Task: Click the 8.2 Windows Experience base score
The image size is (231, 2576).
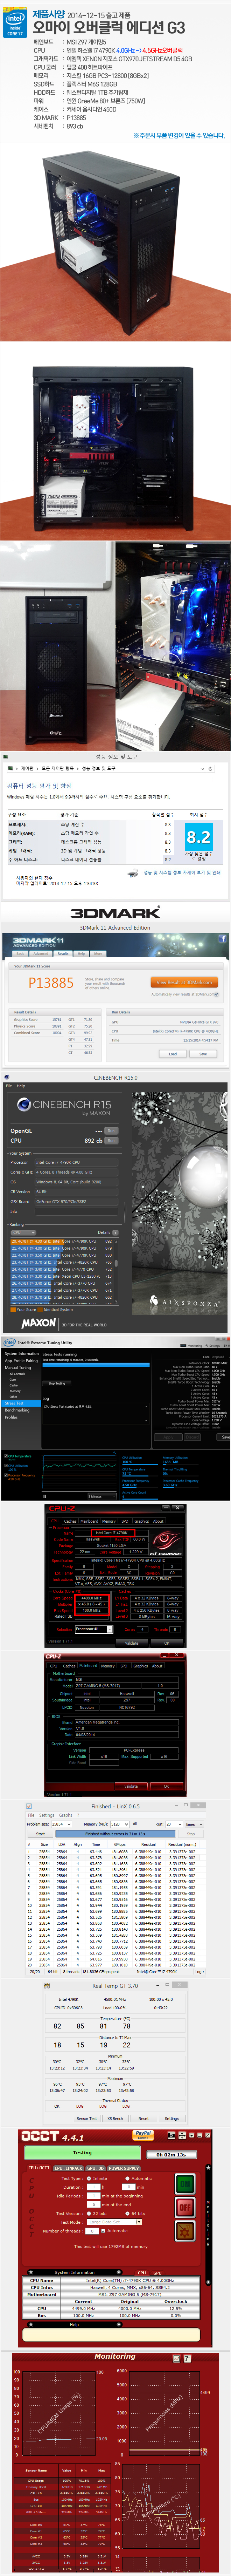Action: tap(199, 837)
